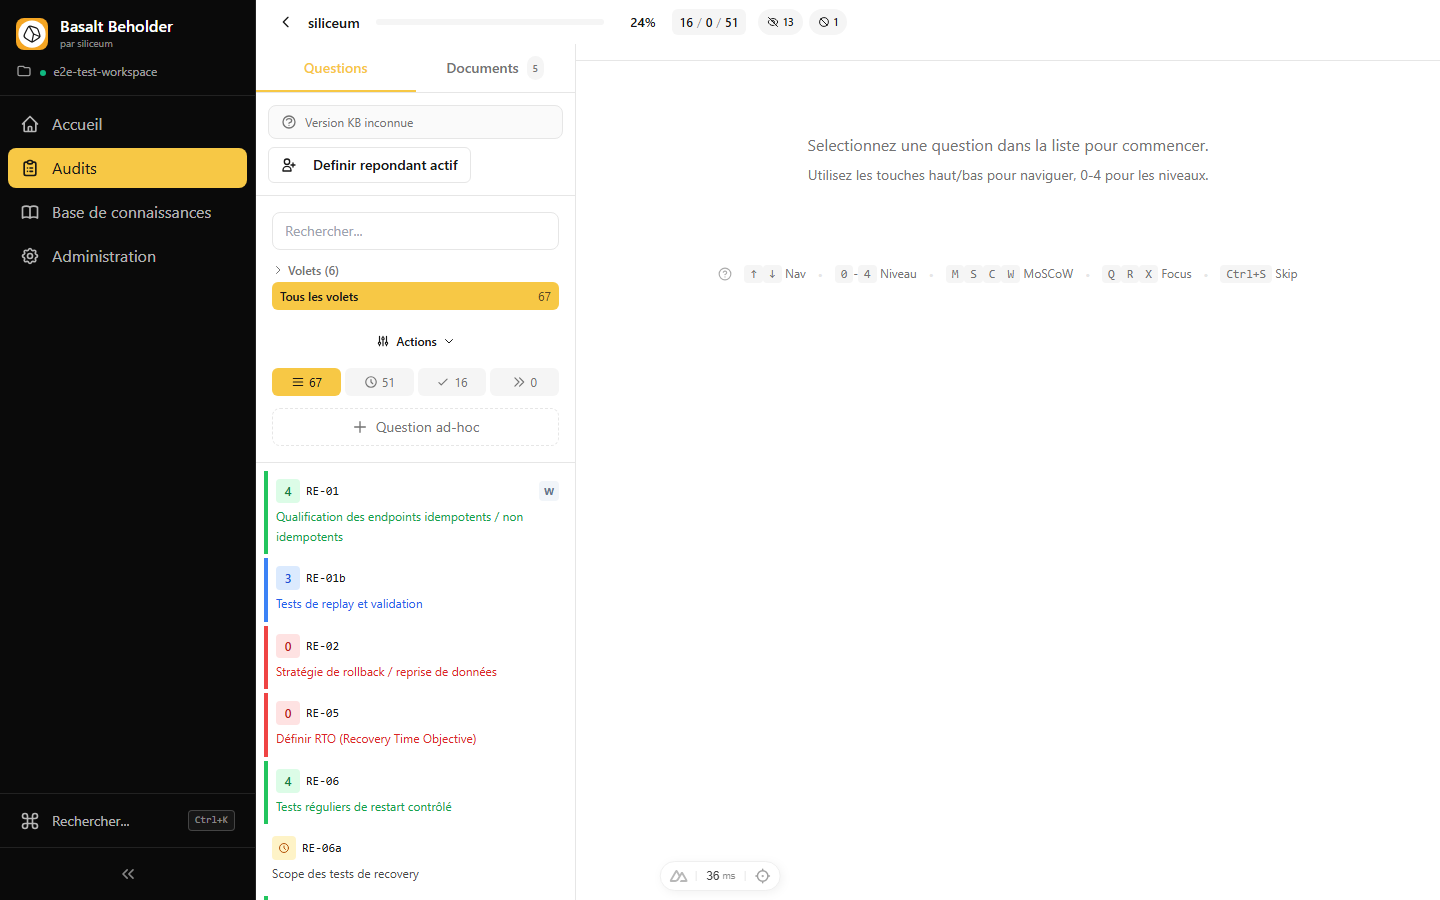1440x900 pixels.
Task: Select Tous les volets filter
Action: click(x=415, y=296)
